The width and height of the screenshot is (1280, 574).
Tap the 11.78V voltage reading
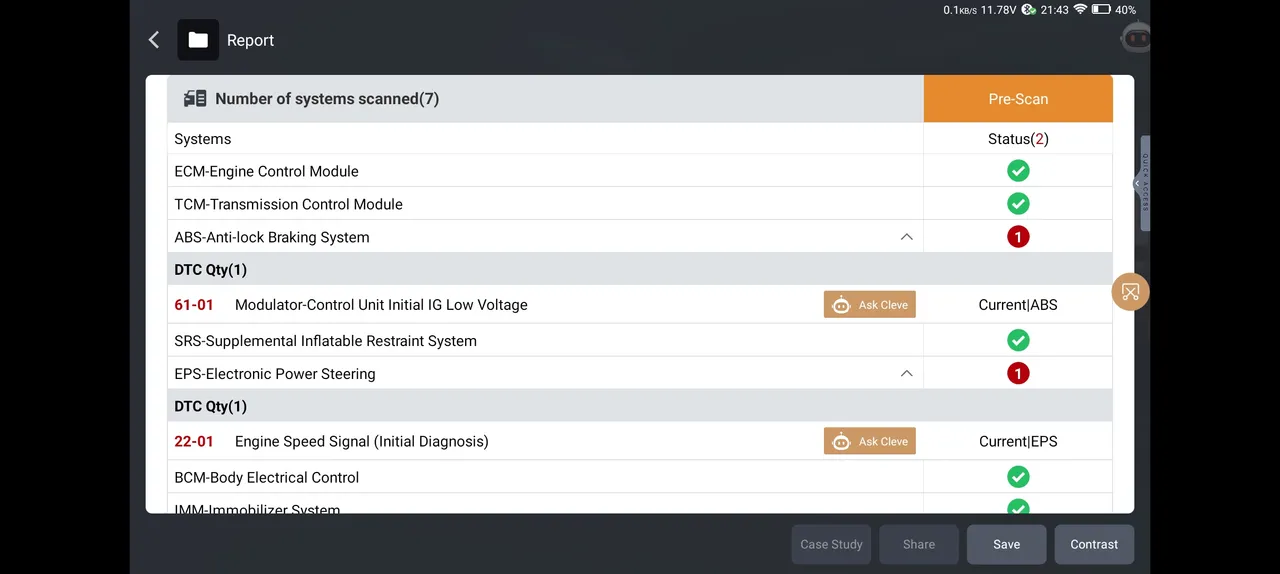(x=998, y=10)
